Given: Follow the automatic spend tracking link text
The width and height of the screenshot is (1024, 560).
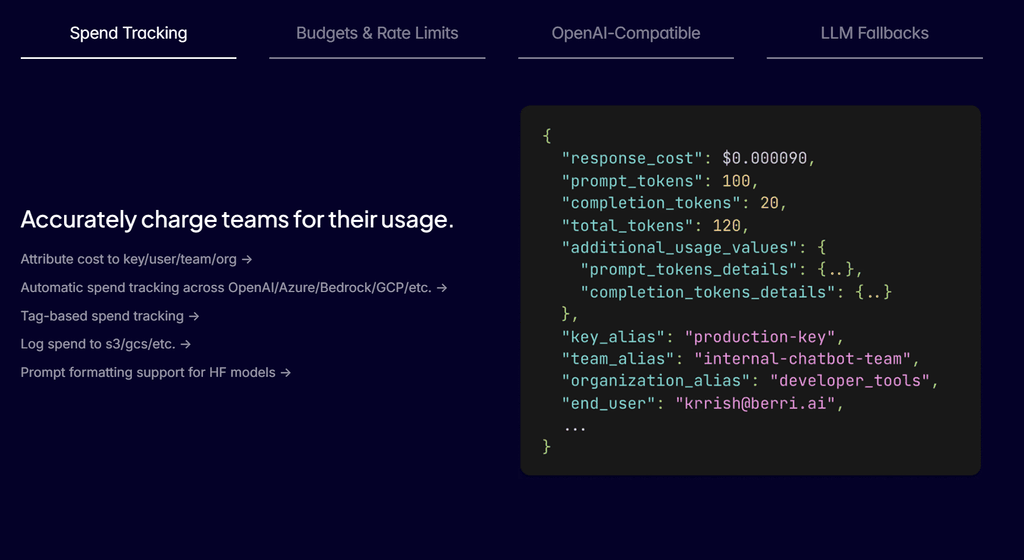Looking at the screenshot, I should [x=226, y=288].
